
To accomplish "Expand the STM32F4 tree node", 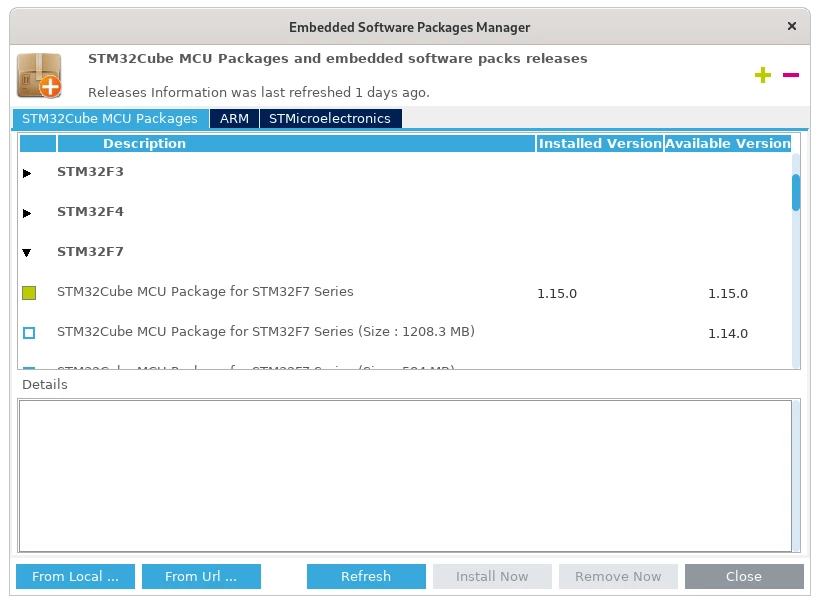I will 27,213.
